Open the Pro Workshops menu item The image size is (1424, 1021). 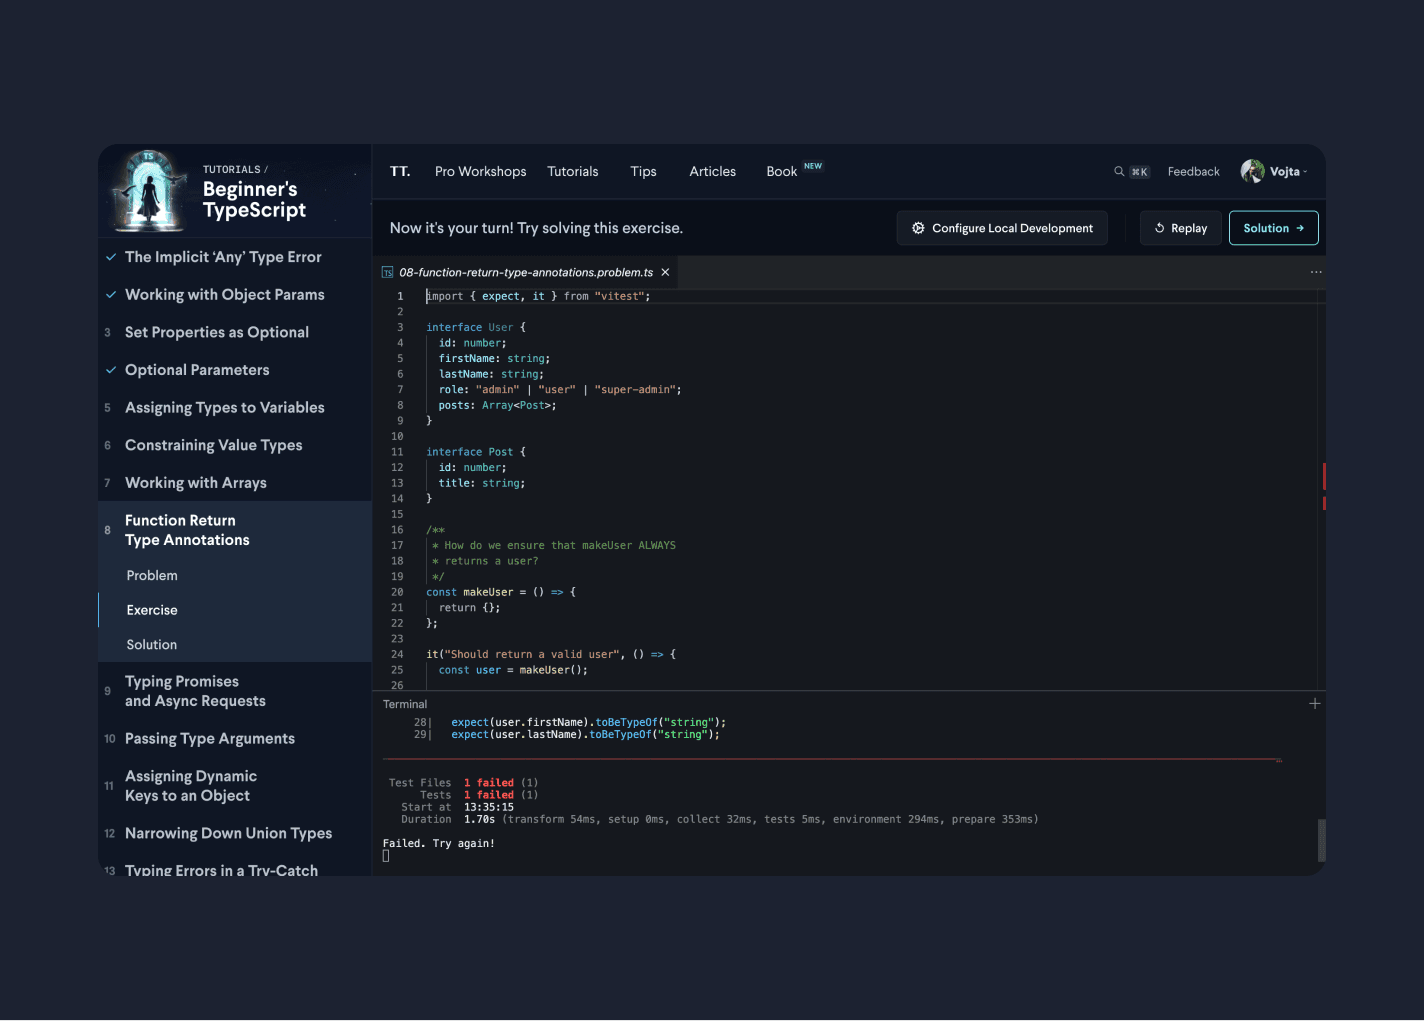coord(480,171)
